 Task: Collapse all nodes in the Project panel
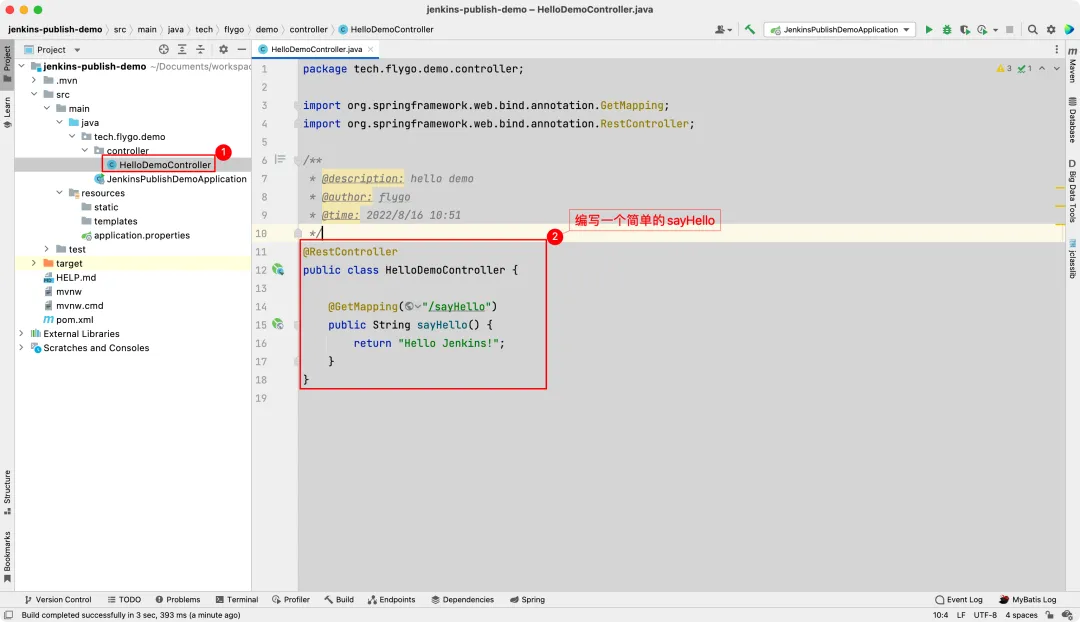click(x=200, y=50)
